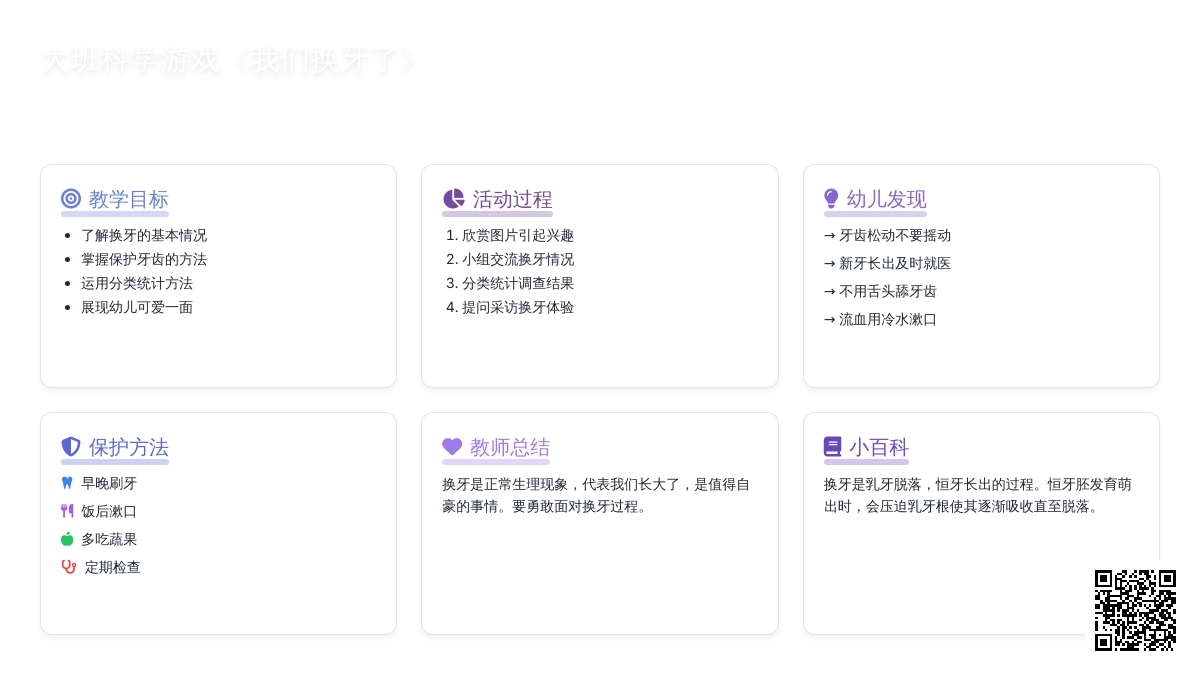The image size is (1200, 675).
Task: Click the target icon beside 教学目标
Action: point(71,199)
